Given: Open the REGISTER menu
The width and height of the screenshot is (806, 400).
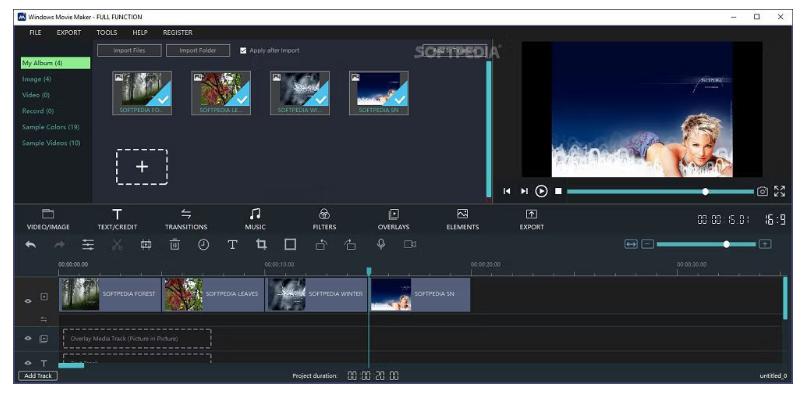Looking at the screenshot, I should point(177,32).
